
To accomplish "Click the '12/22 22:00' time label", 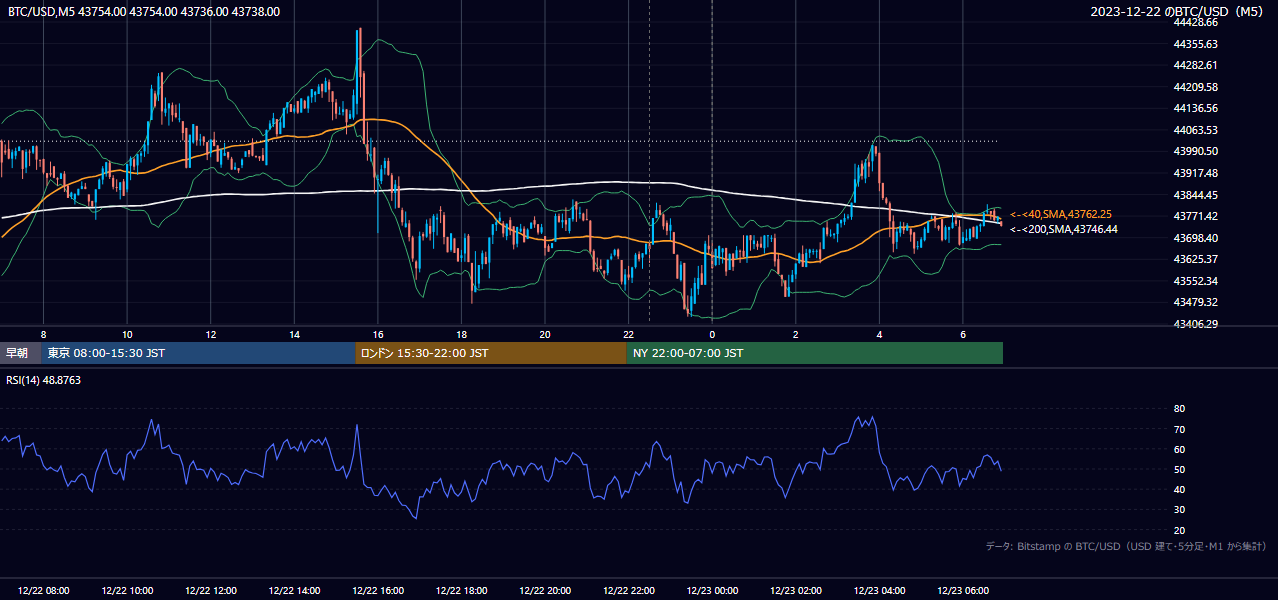I will click(628, 591).
